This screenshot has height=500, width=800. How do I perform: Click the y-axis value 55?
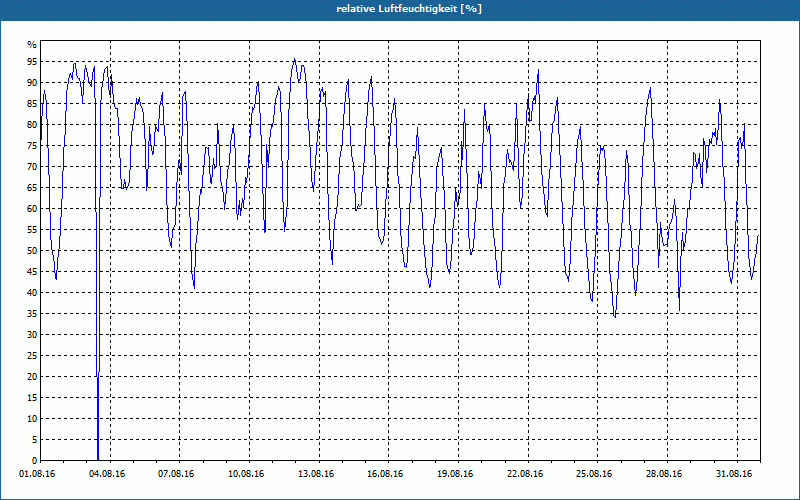coord(32,230)
